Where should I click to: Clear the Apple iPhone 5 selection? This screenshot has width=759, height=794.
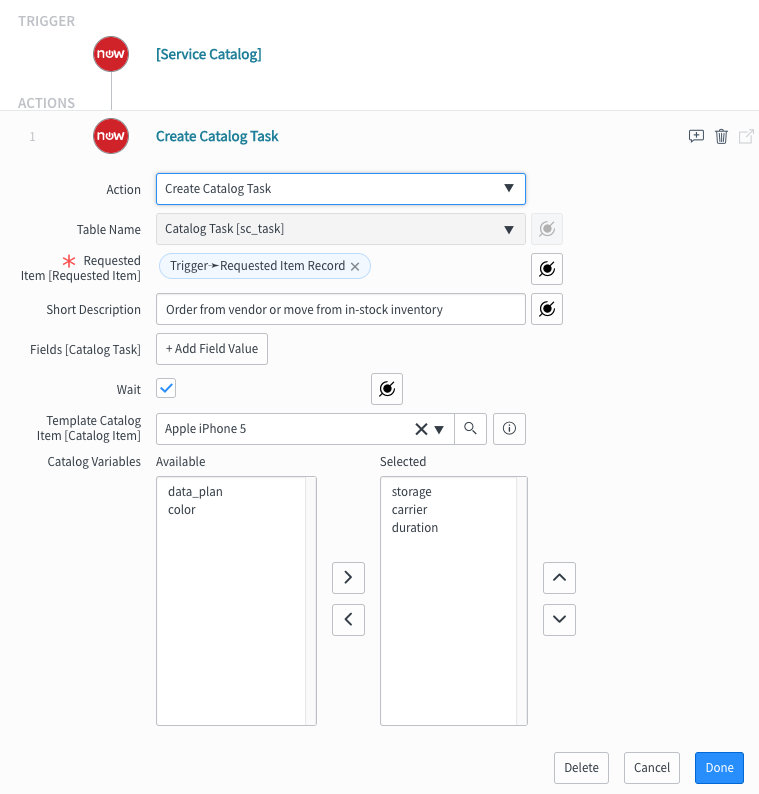click(421, 429)
